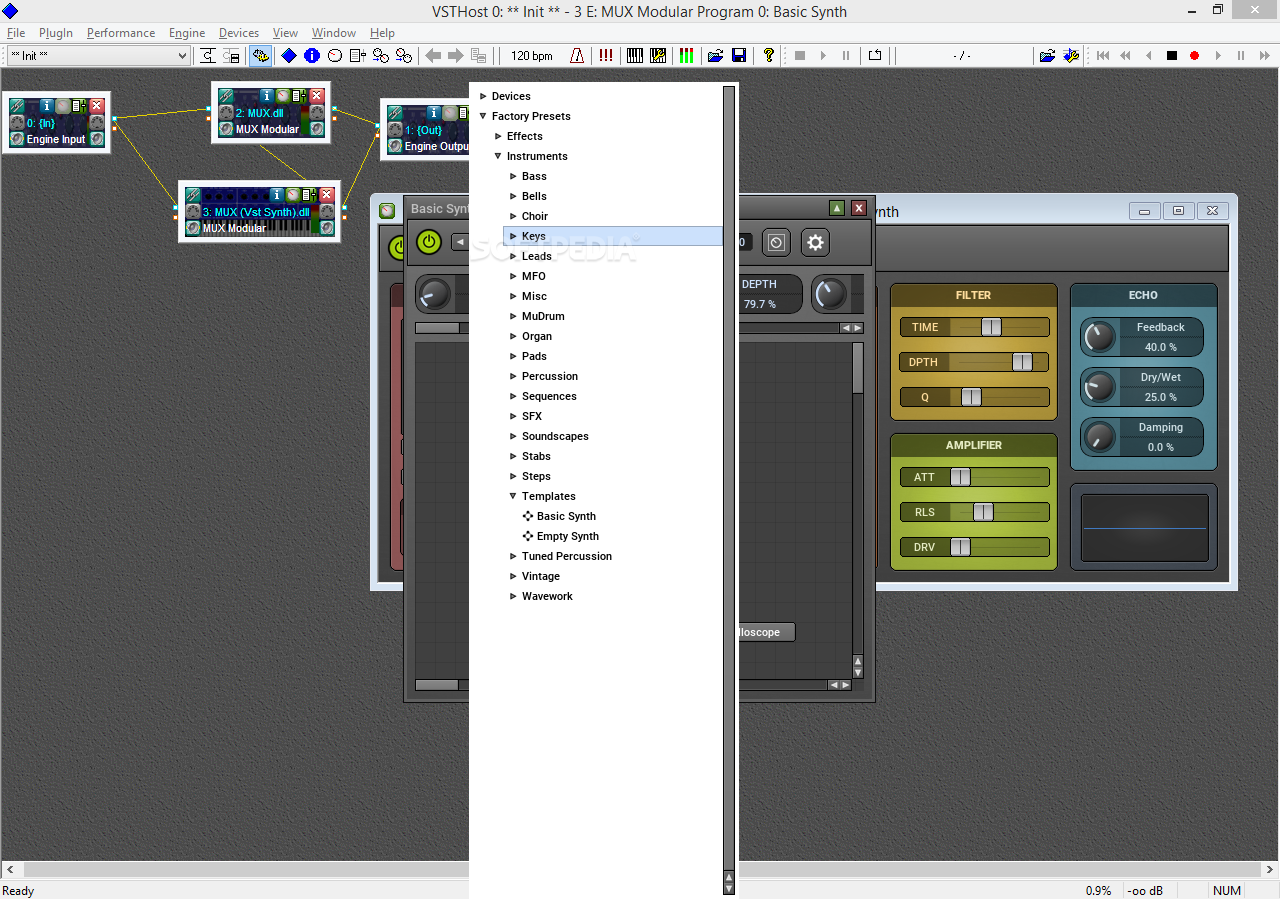Click the red record button in the transport
Screen dimensions: 1280x899
[x=1194, y=56]
